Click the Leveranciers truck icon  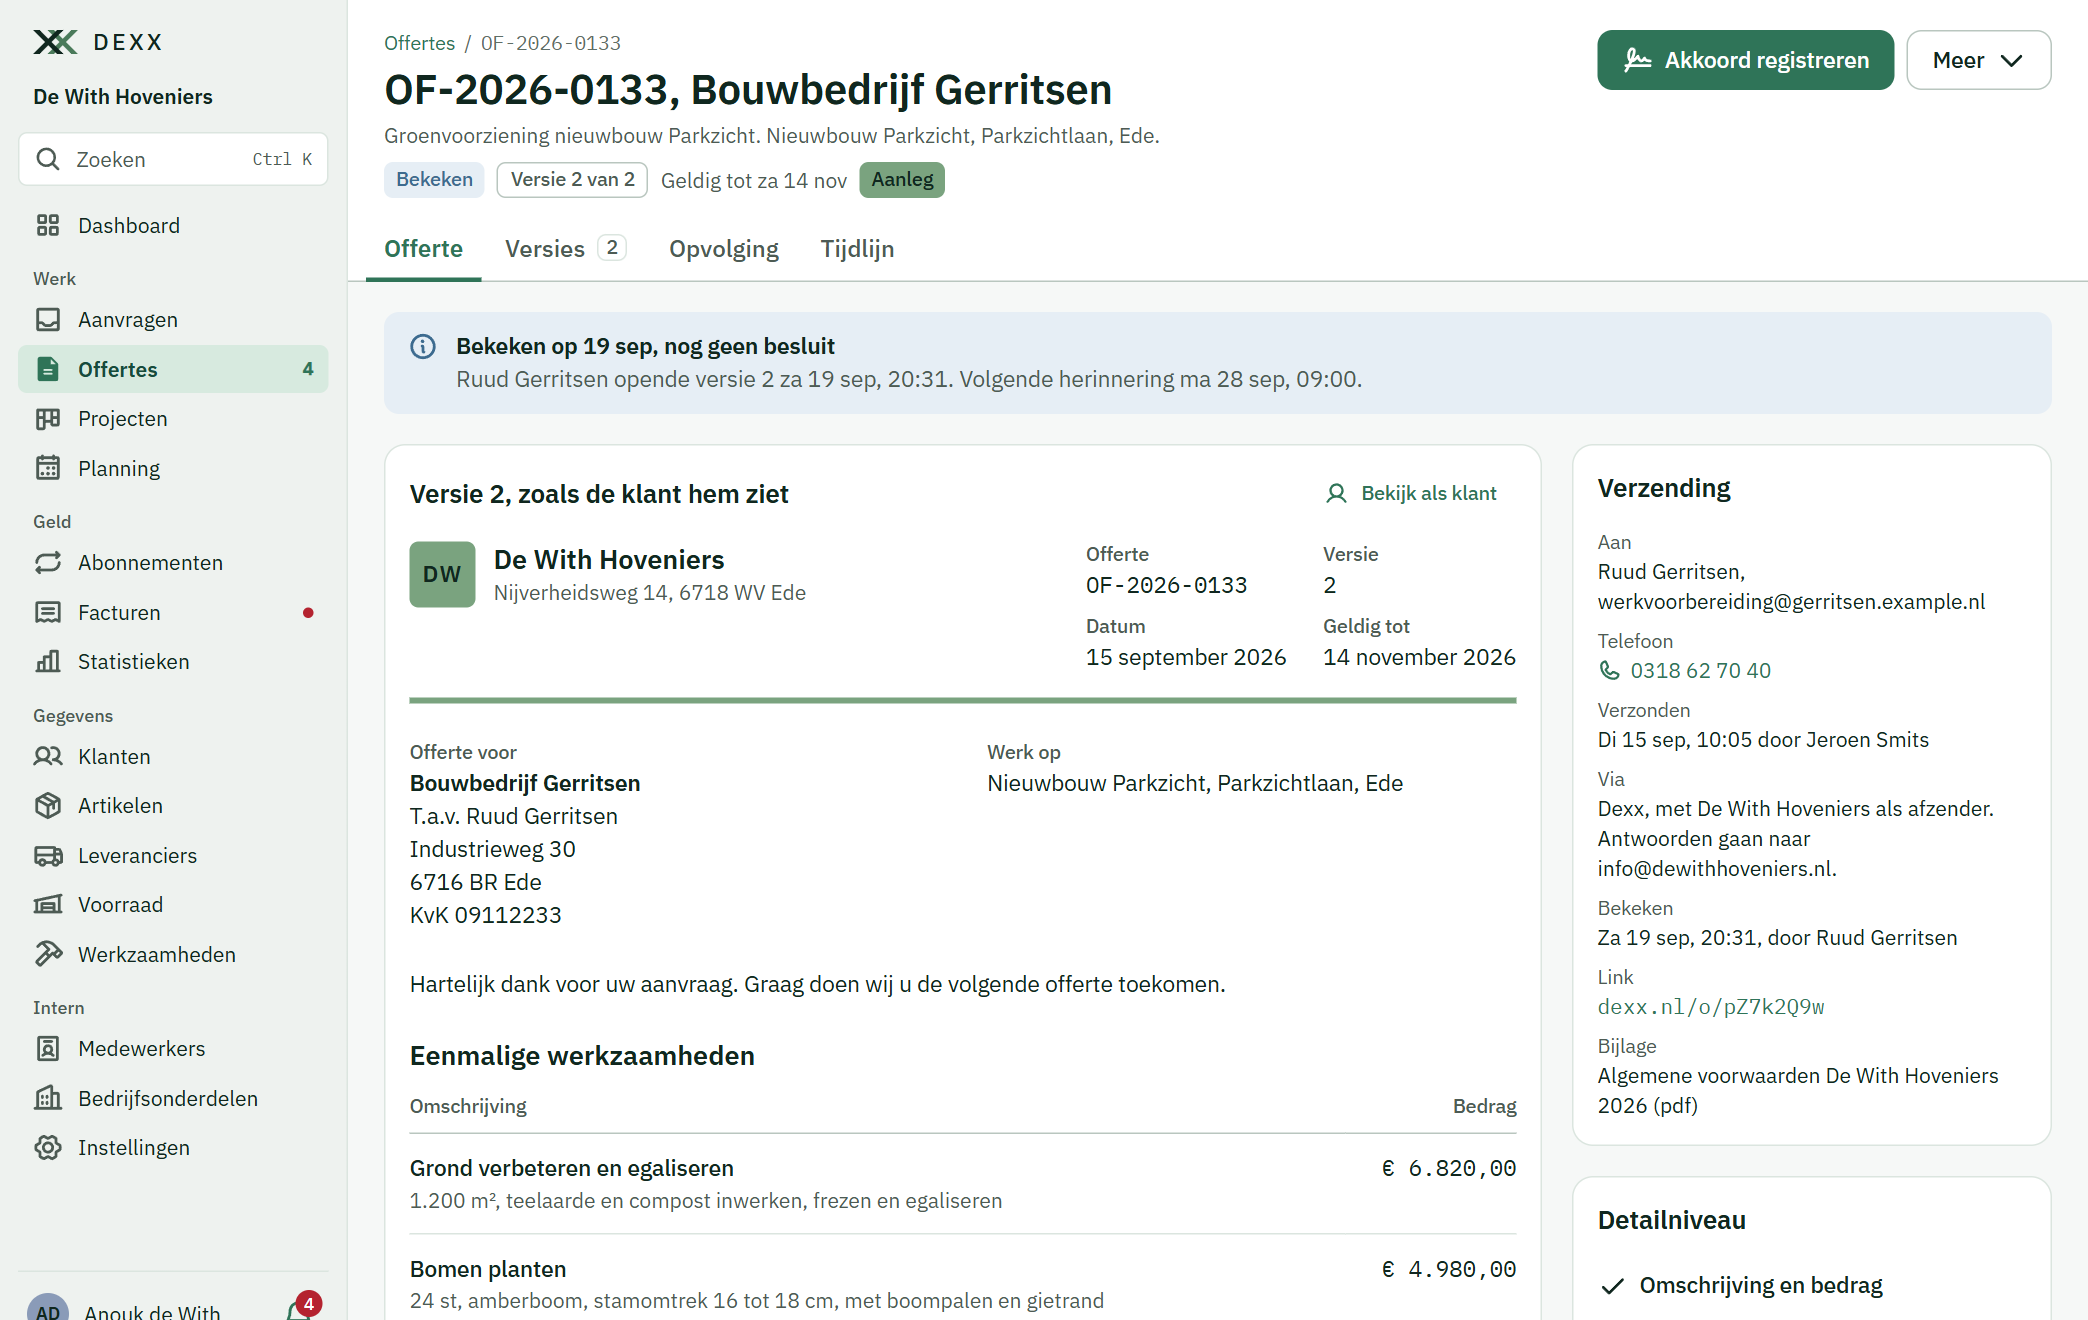(47, 855)
